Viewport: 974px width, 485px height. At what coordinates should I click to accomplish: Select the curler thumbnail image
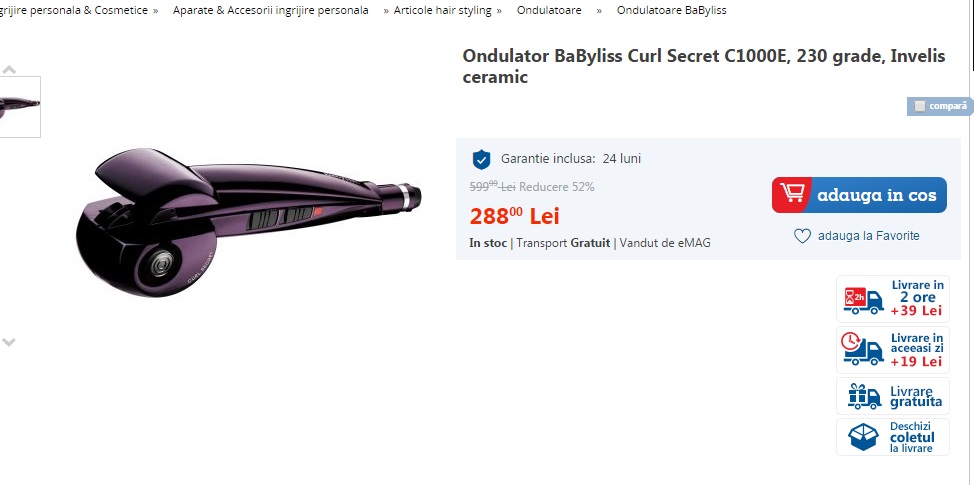coord(20,107)
